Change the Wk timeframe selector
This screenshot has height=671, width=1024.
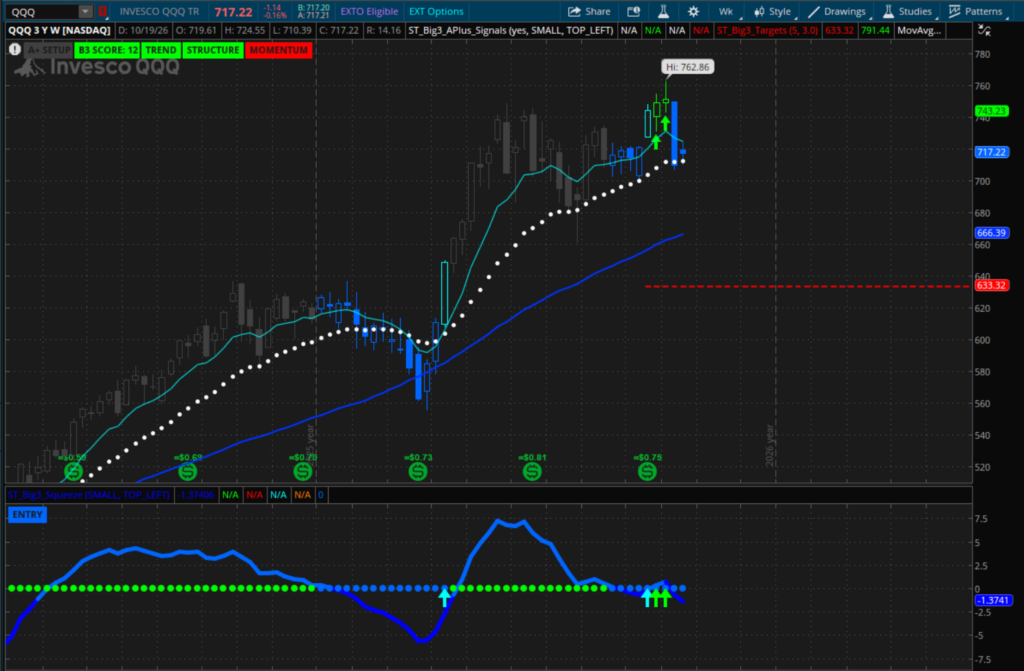[x=726, y=11]
